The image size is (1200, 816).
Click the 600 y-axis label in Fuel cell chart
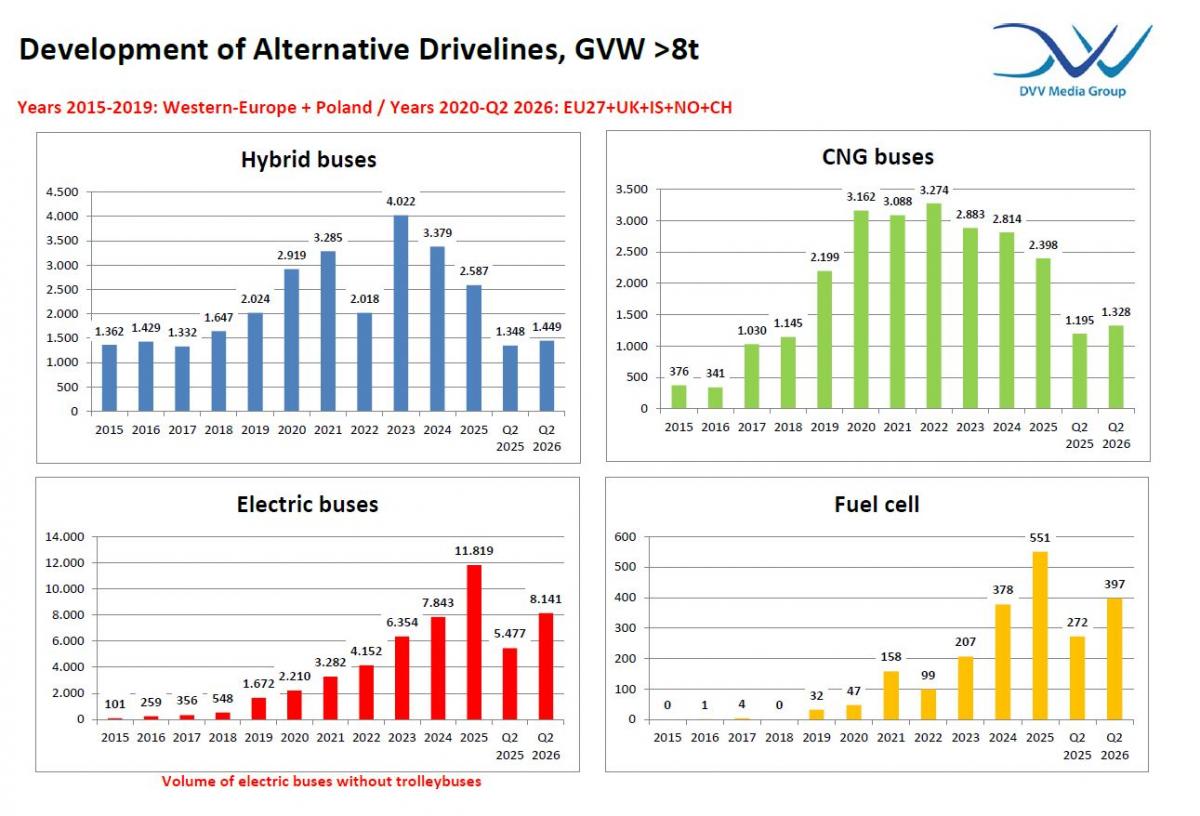tap(625, 537)
